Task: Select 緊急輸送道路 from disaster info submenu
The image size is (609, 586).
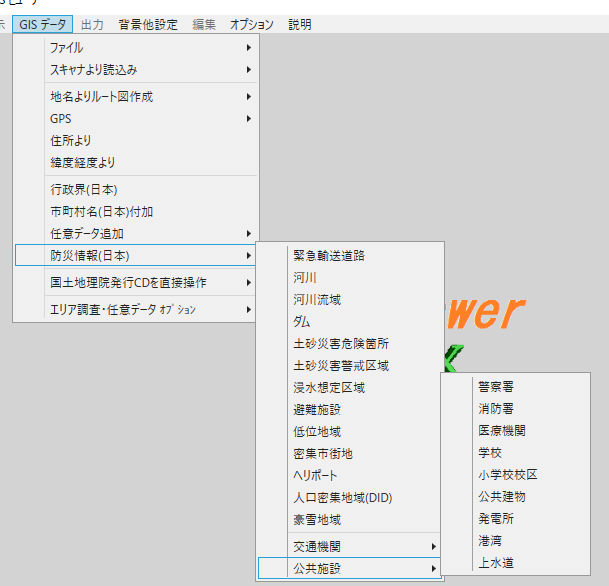Action: point(328,255)
